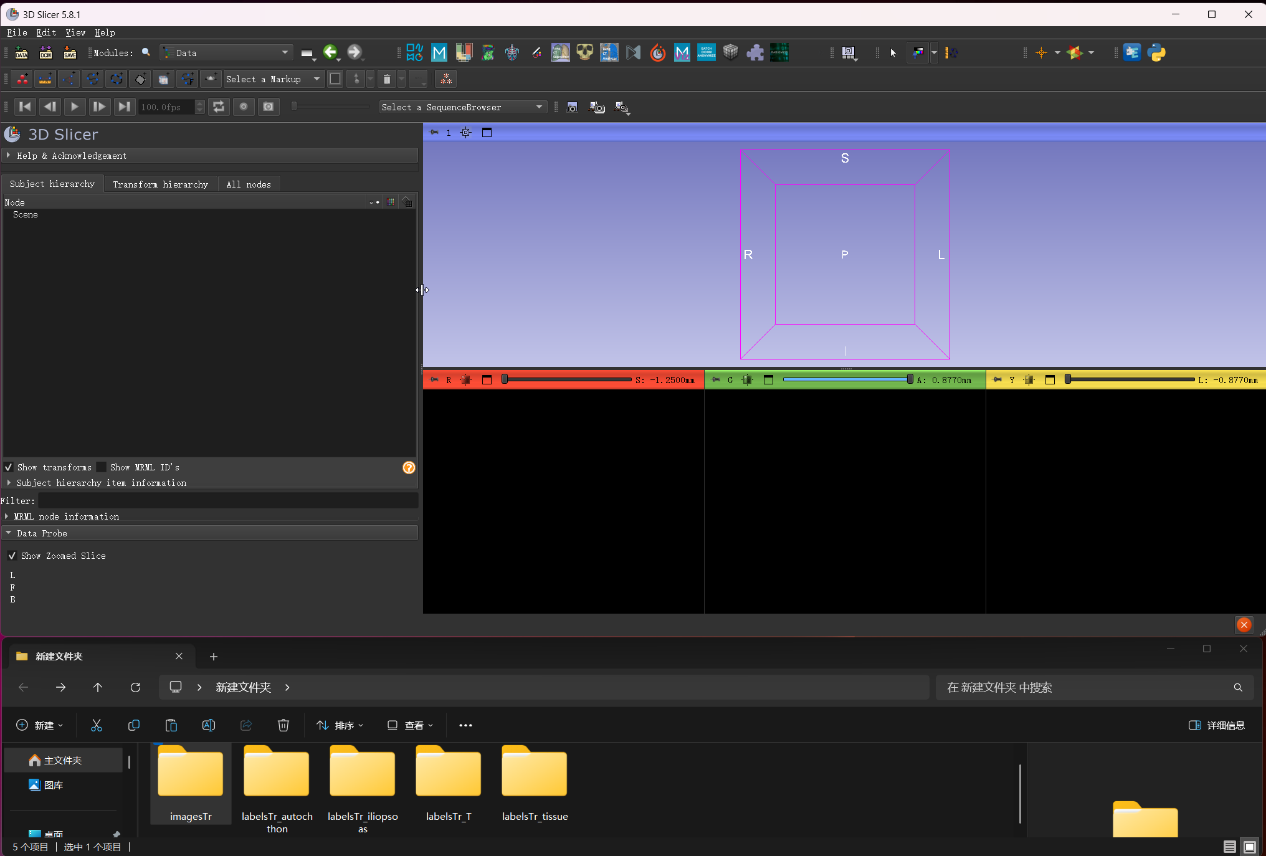
Task: Enable Show MRML ID's checkbox
Action: tap(101, 467)
